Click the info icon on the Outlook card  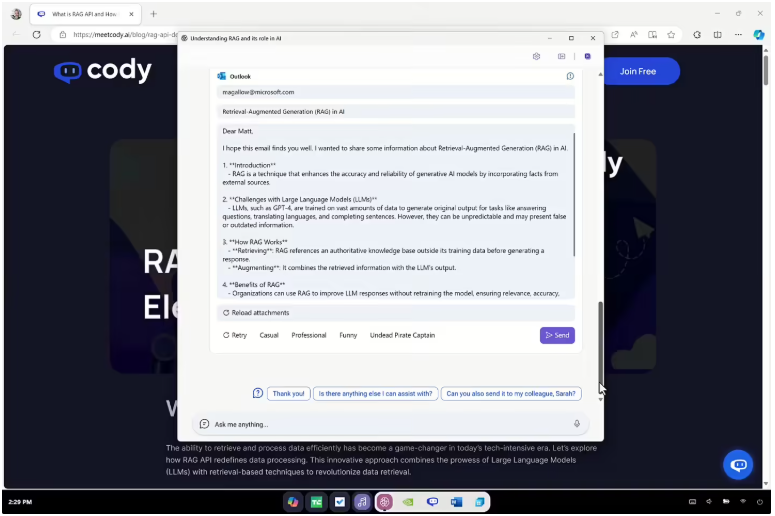[x=570, y=76]
